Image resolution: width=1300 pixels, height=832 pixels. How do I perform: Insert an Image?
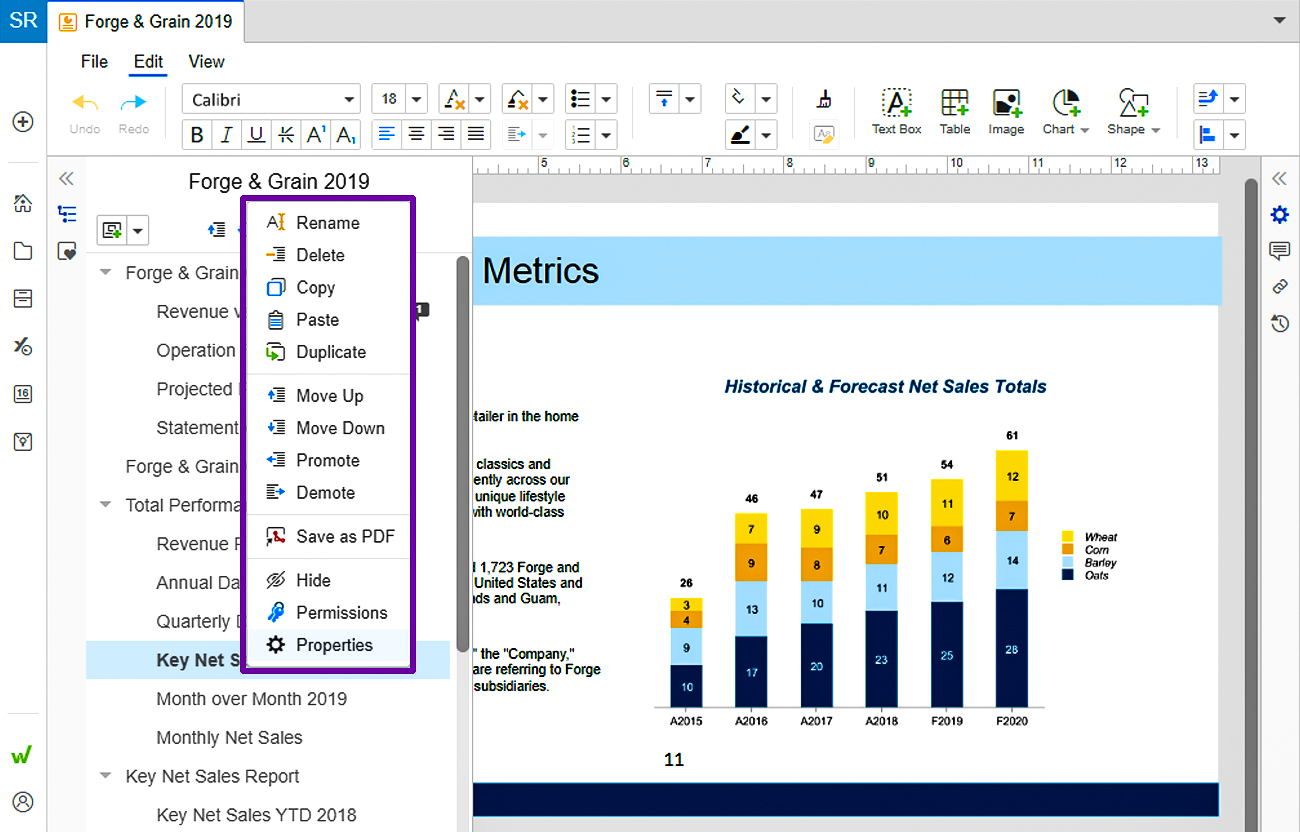(x=1006, y=111)
